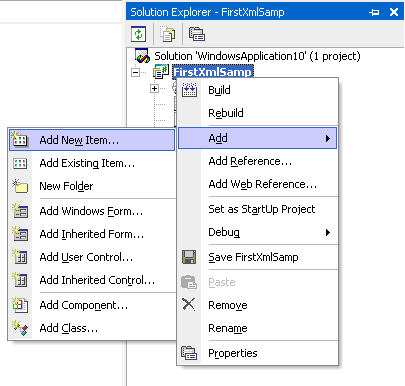Select the FirstXmlSamp project tree node
Screen dimensions: 405x386
pos(213,72)
